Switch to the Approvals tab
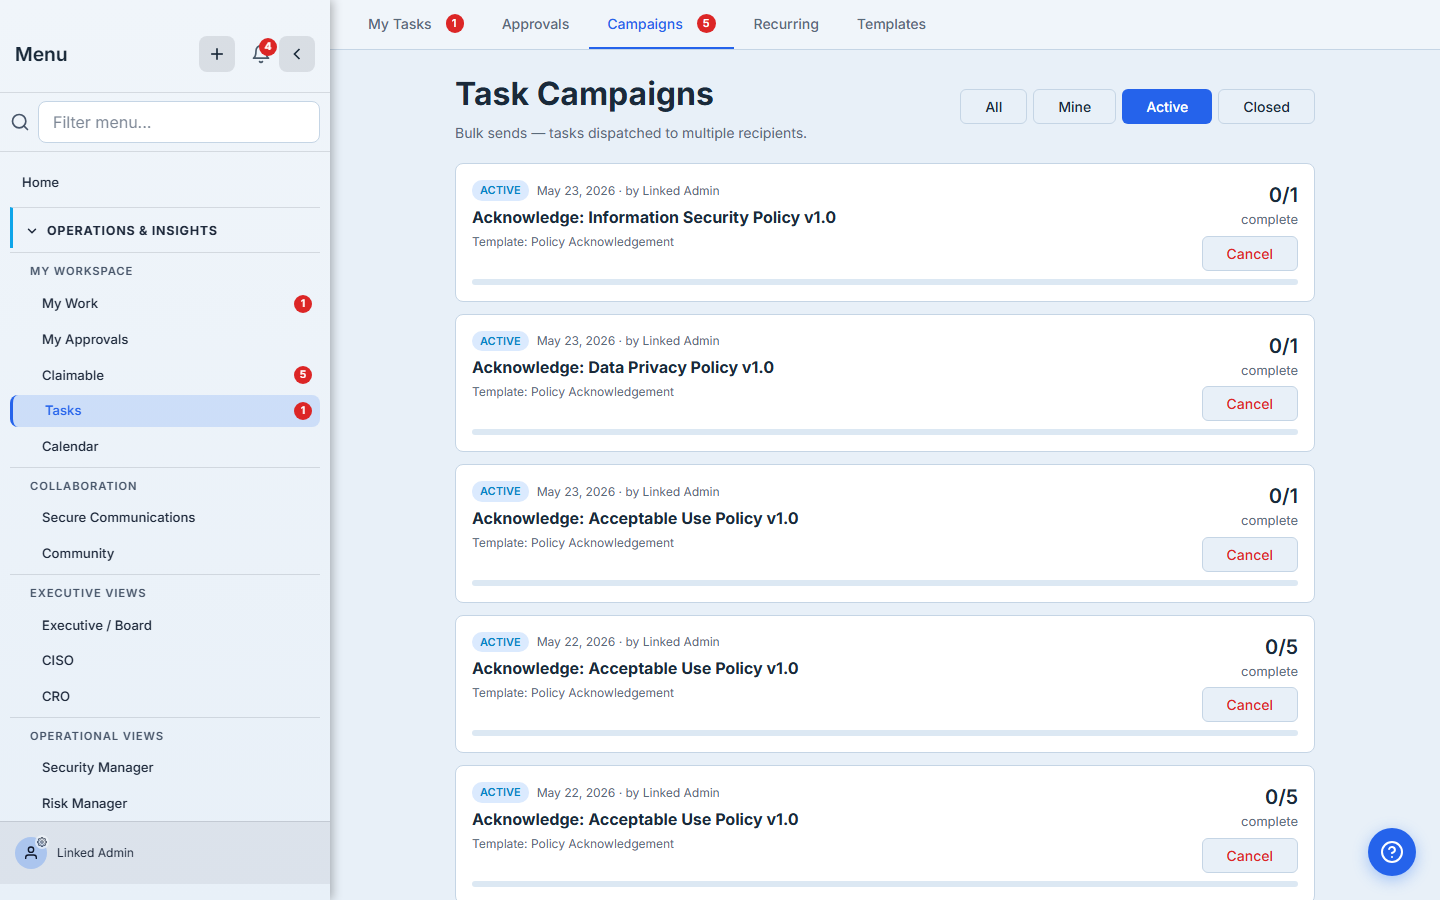The image size is (1440, 900). click(535, 24)
